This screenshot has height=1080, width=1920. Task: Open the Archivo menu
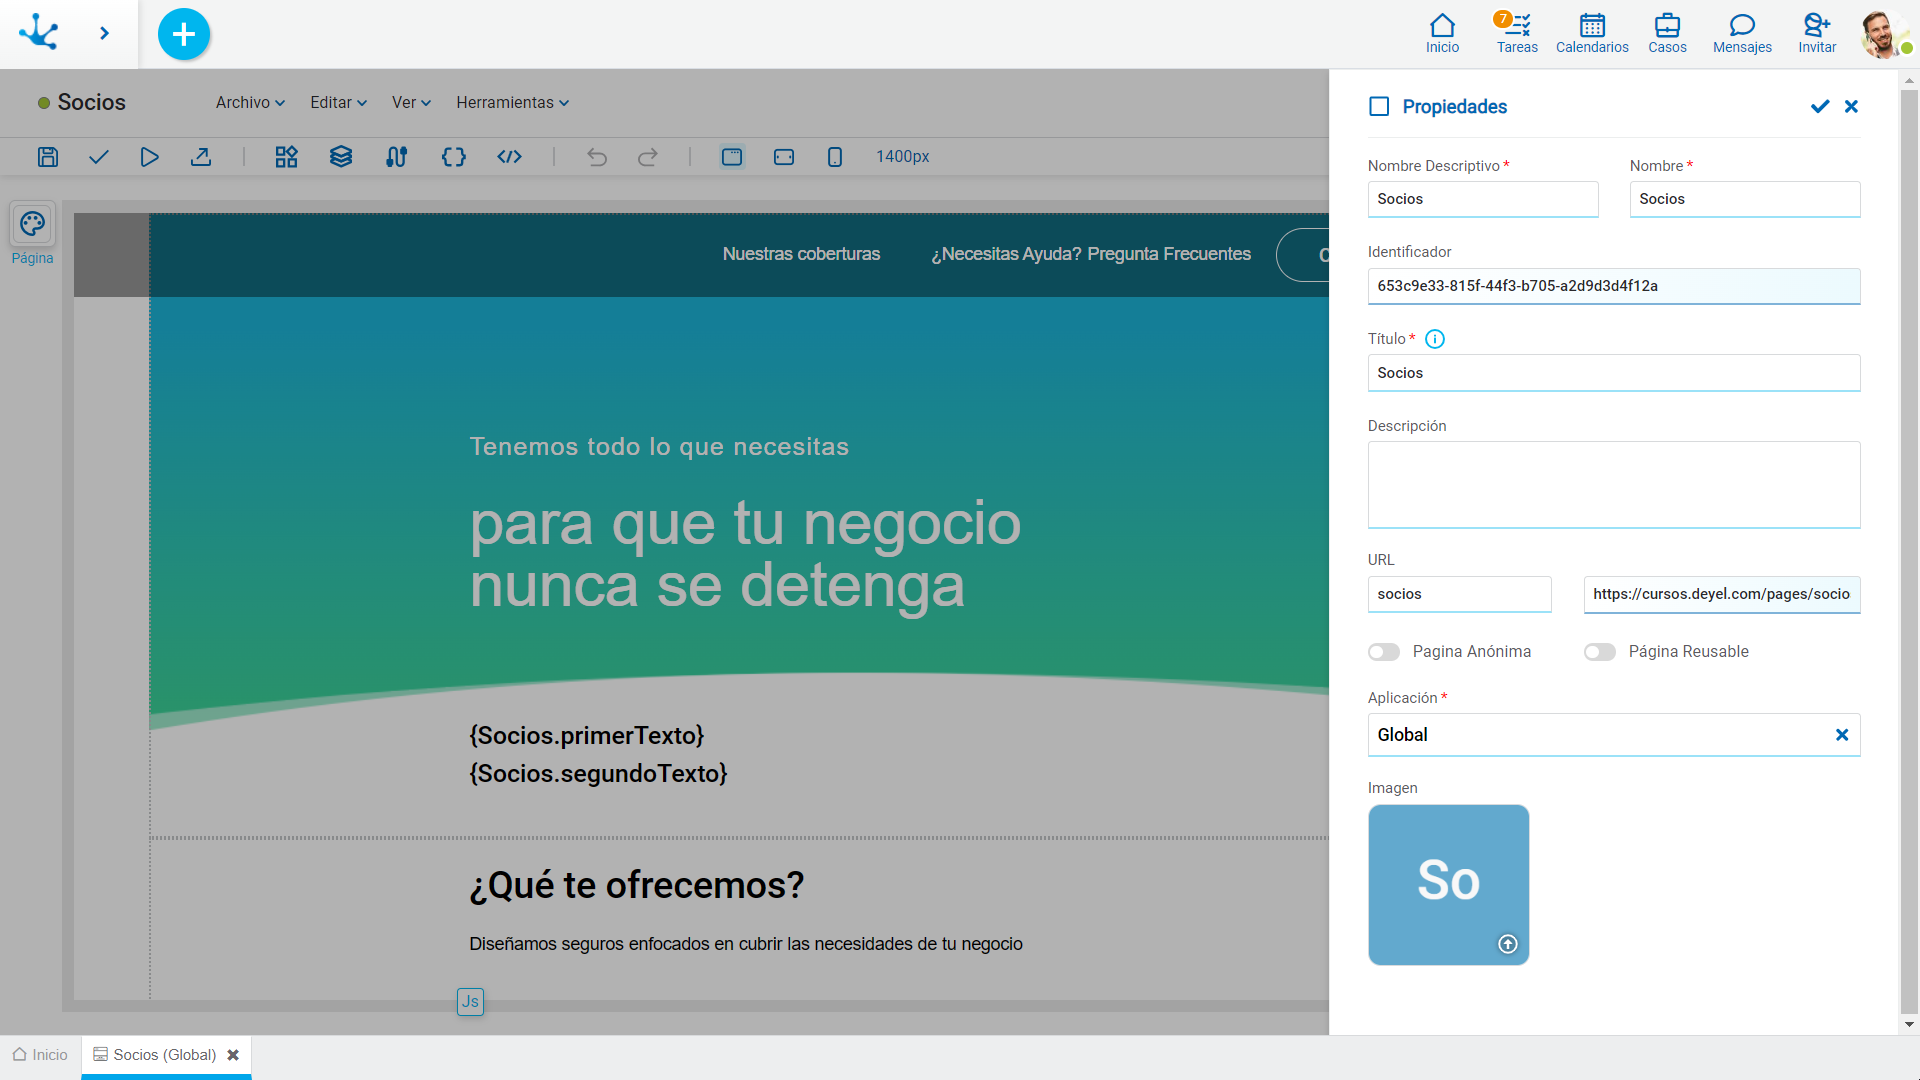[x=250, y=102]
